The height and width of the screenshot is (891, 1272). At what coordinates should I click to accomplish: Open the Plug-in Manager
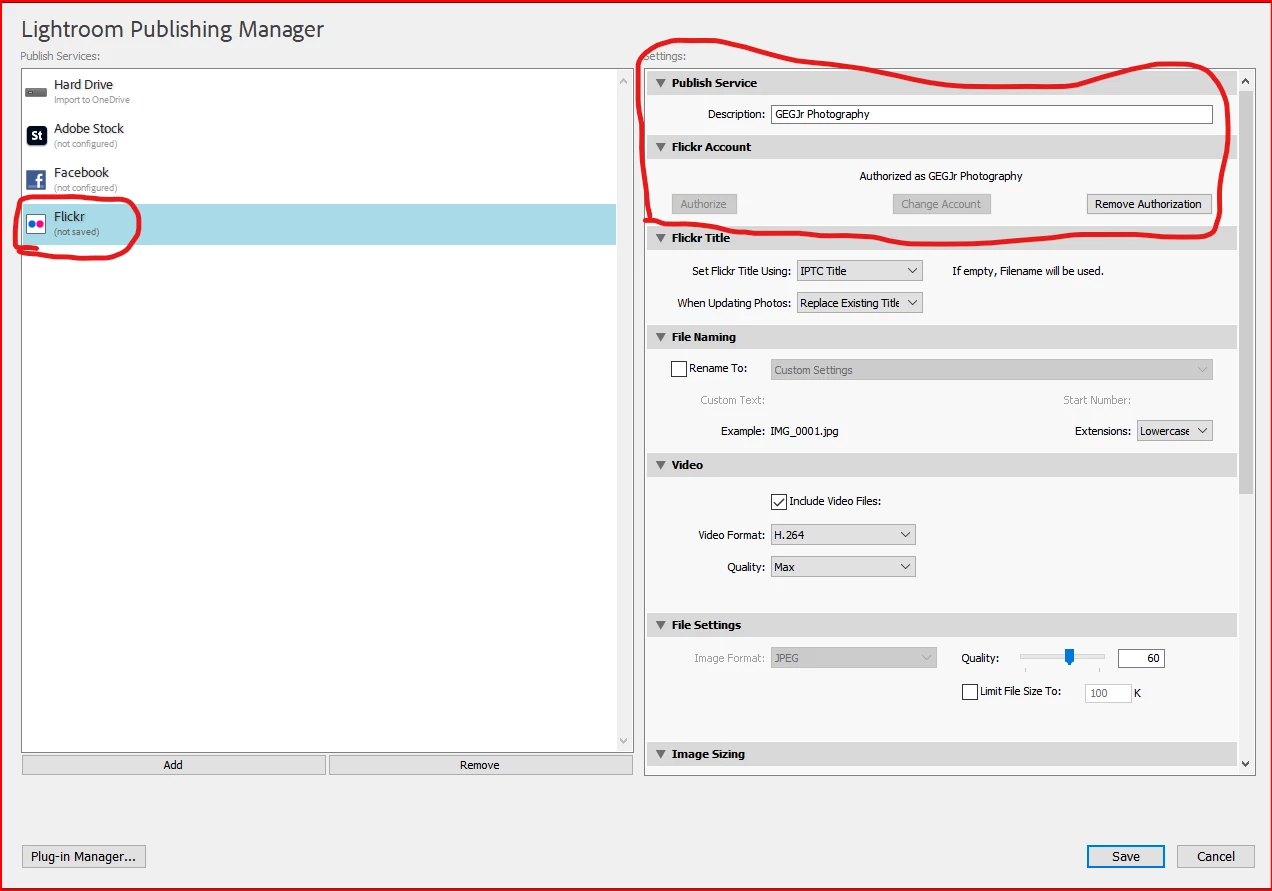point(84,857)
